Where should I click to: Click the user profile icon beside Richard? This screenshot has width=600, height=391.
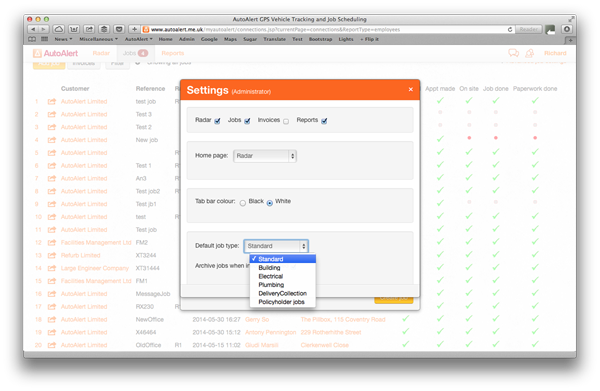click(x=530, y=53)
